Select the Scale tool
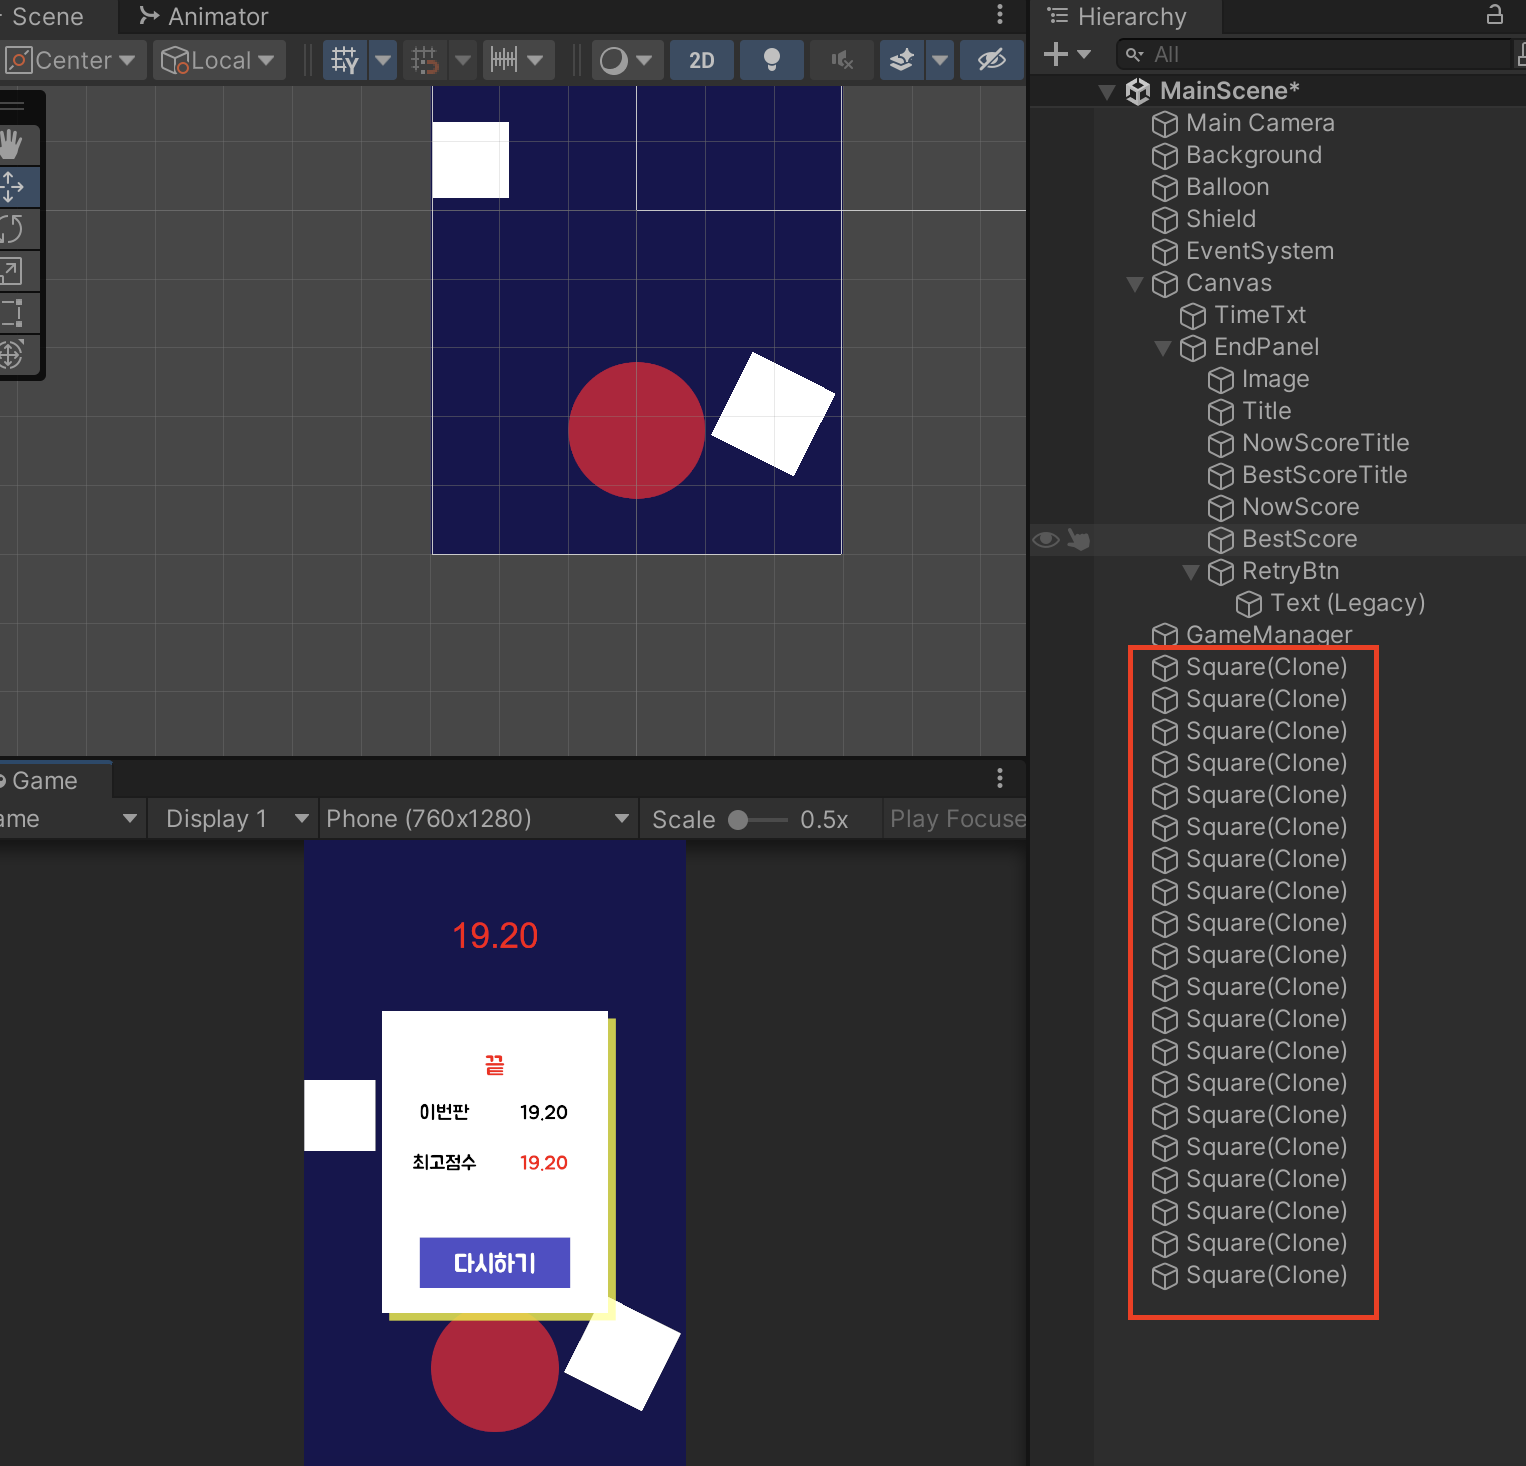This screenshot has width=1526, height=1466. tap(12, 271)
